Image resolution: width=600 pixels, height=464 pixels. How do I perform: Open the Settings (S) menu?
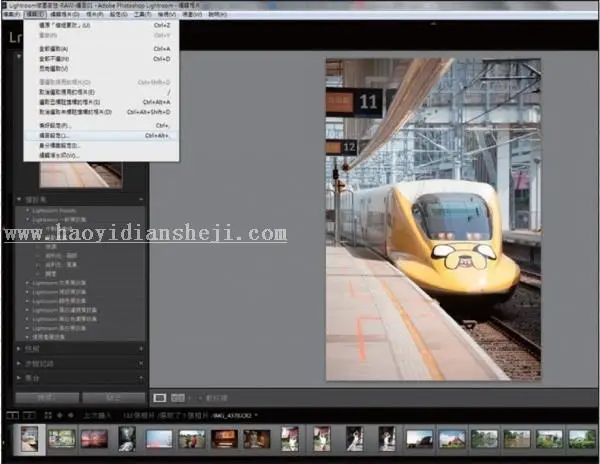pyautogui.click(x=119, y=14)
